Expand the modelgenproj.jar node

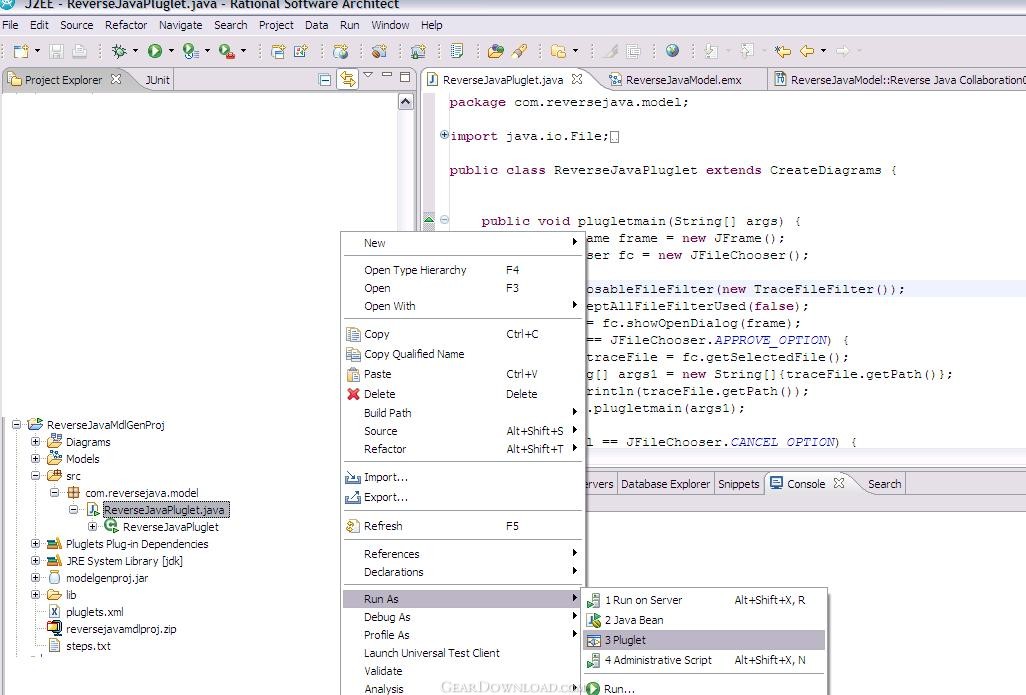35,578
